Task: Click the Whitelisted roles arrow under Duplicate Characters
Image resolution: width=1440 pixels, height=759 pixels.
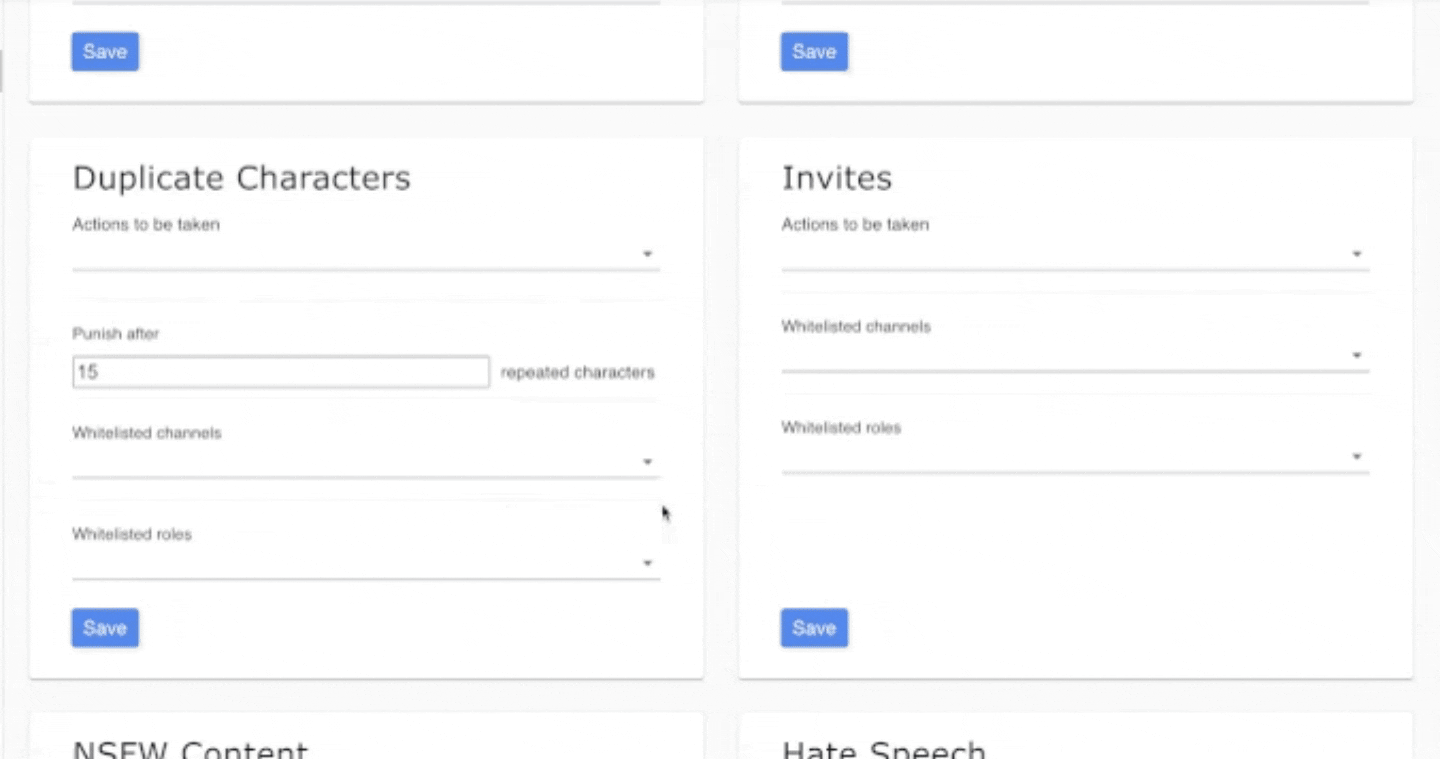Action: pos(647,563)
